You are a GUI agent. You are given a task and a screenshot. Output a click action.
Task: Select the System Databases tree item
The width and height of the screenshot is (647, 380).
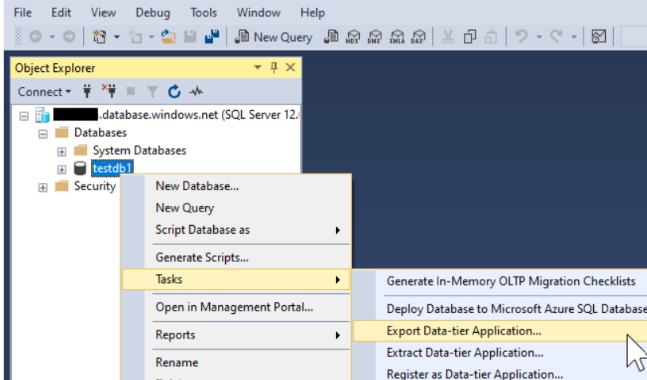click(139, 151)
